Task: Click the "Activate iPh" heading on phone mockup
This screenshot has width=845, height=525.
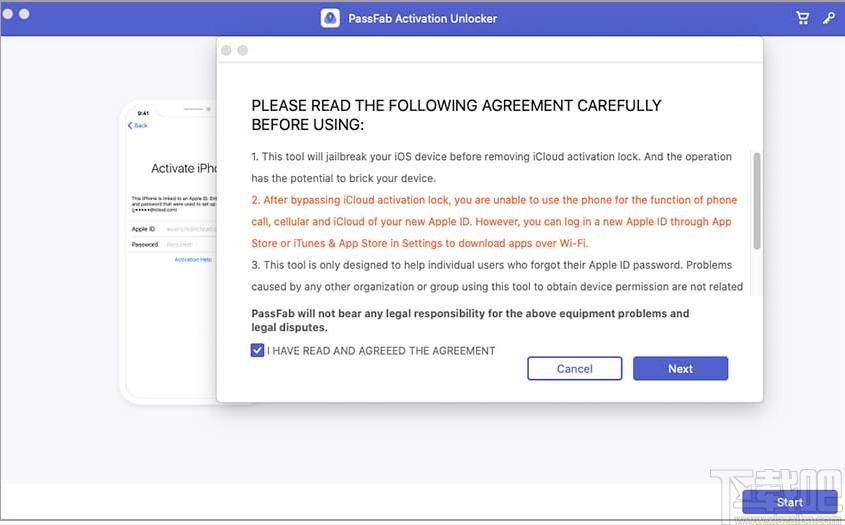Action: tap(184, 168)
